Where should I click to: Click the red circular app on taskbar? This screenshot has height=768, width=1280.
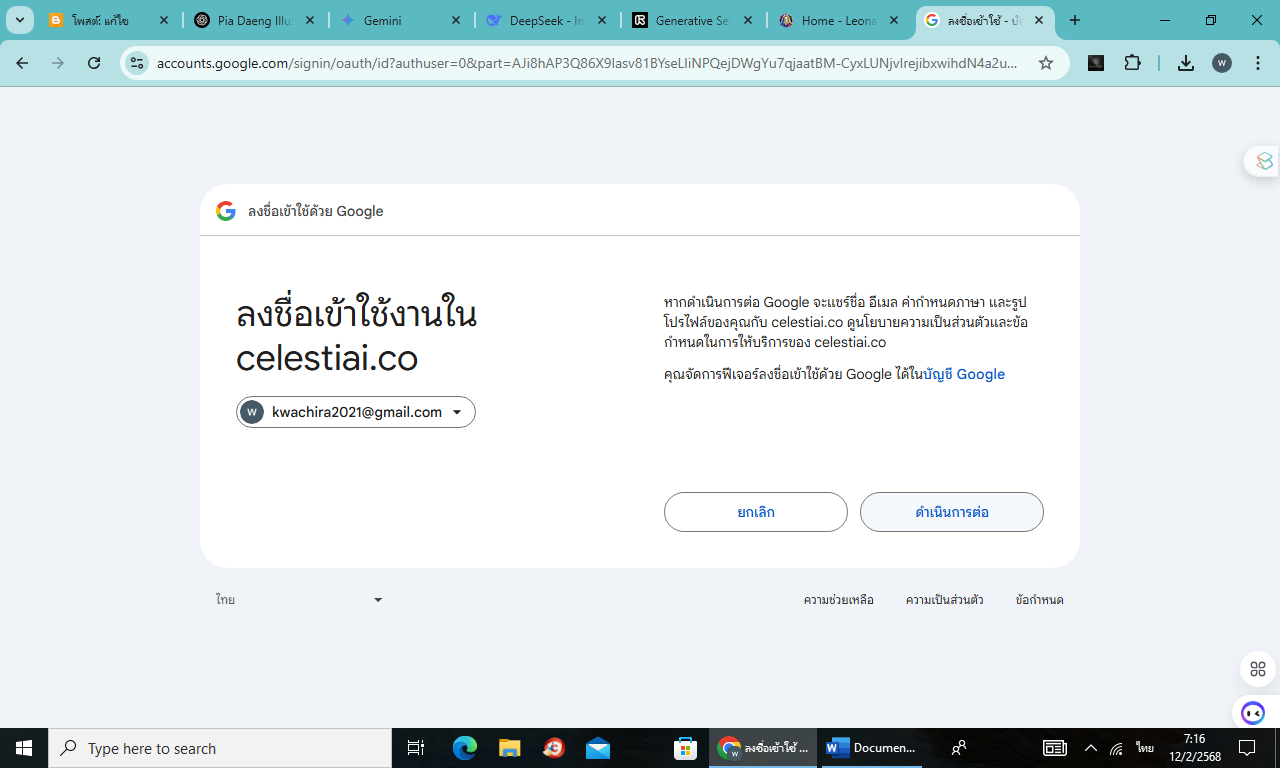tap(554, 748)
